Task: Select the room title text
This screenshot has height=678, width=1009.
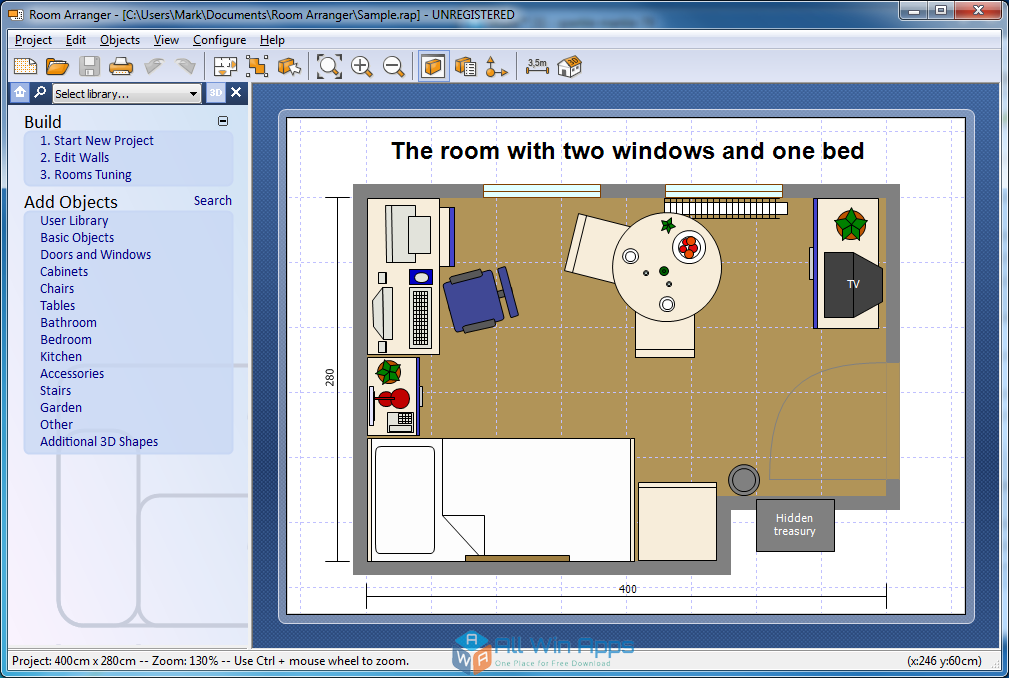Action: tap(627, 151)
